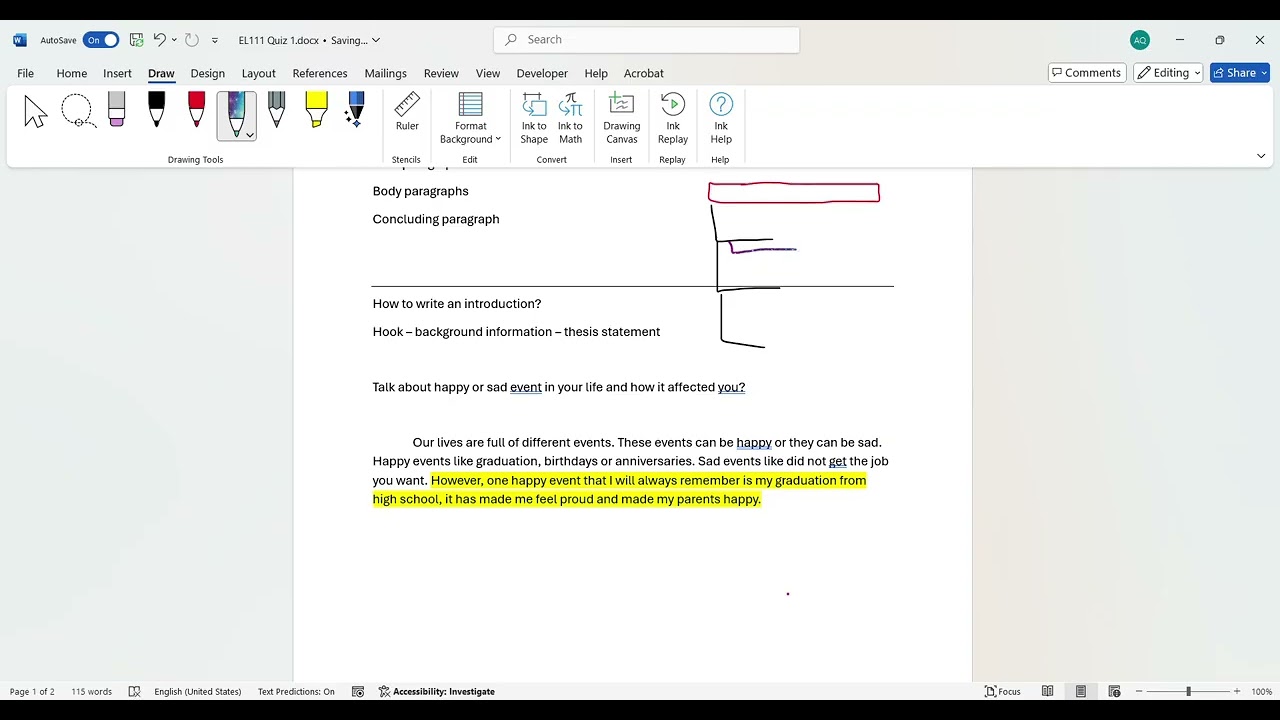Open the Review tab
This screenshot has width=1280, height=720.
(441, 73)
